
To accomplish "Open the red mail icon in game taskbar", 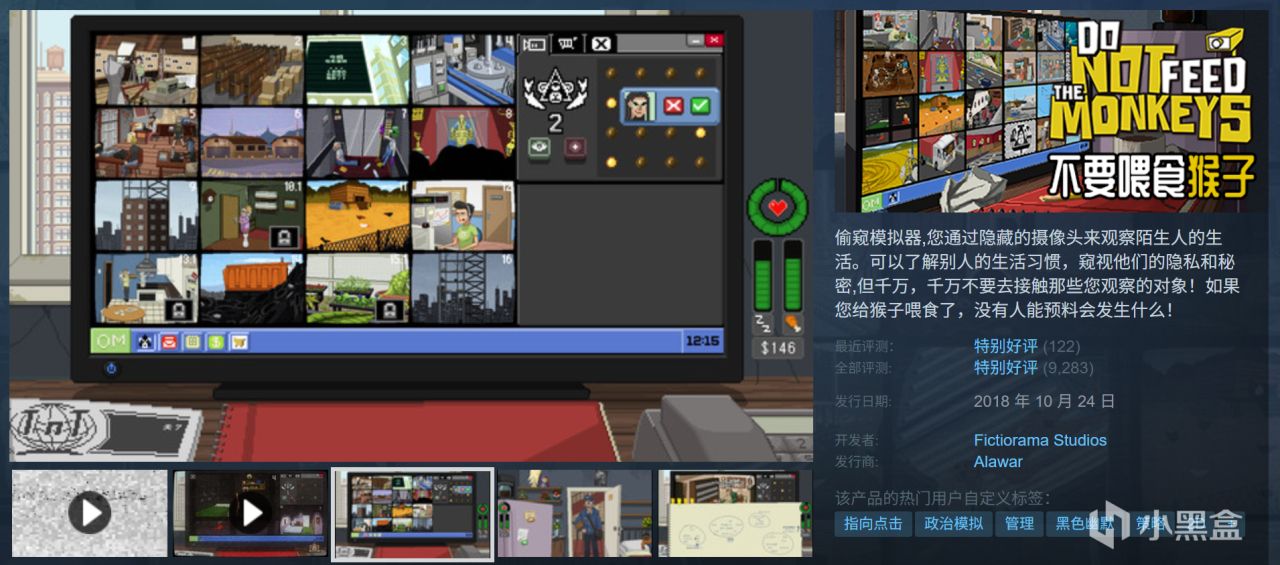I will 168,342.
